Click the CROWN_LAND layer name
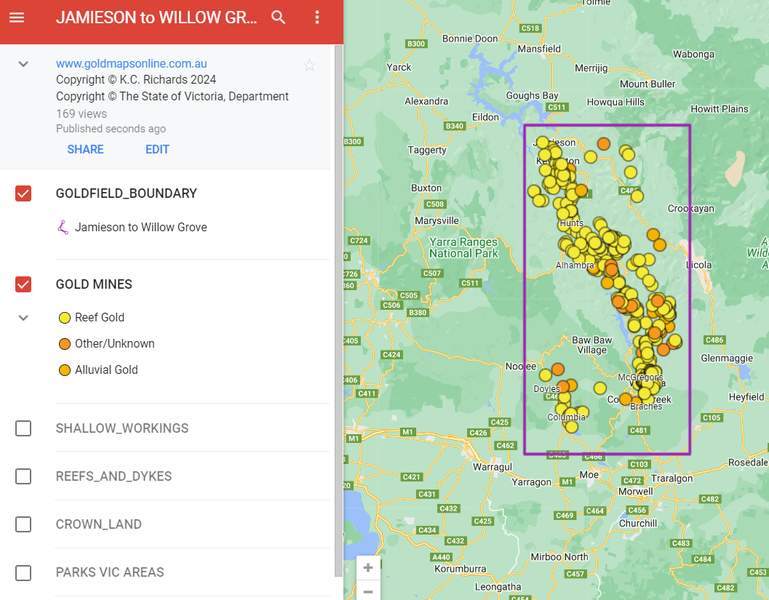 pos(99,524)
